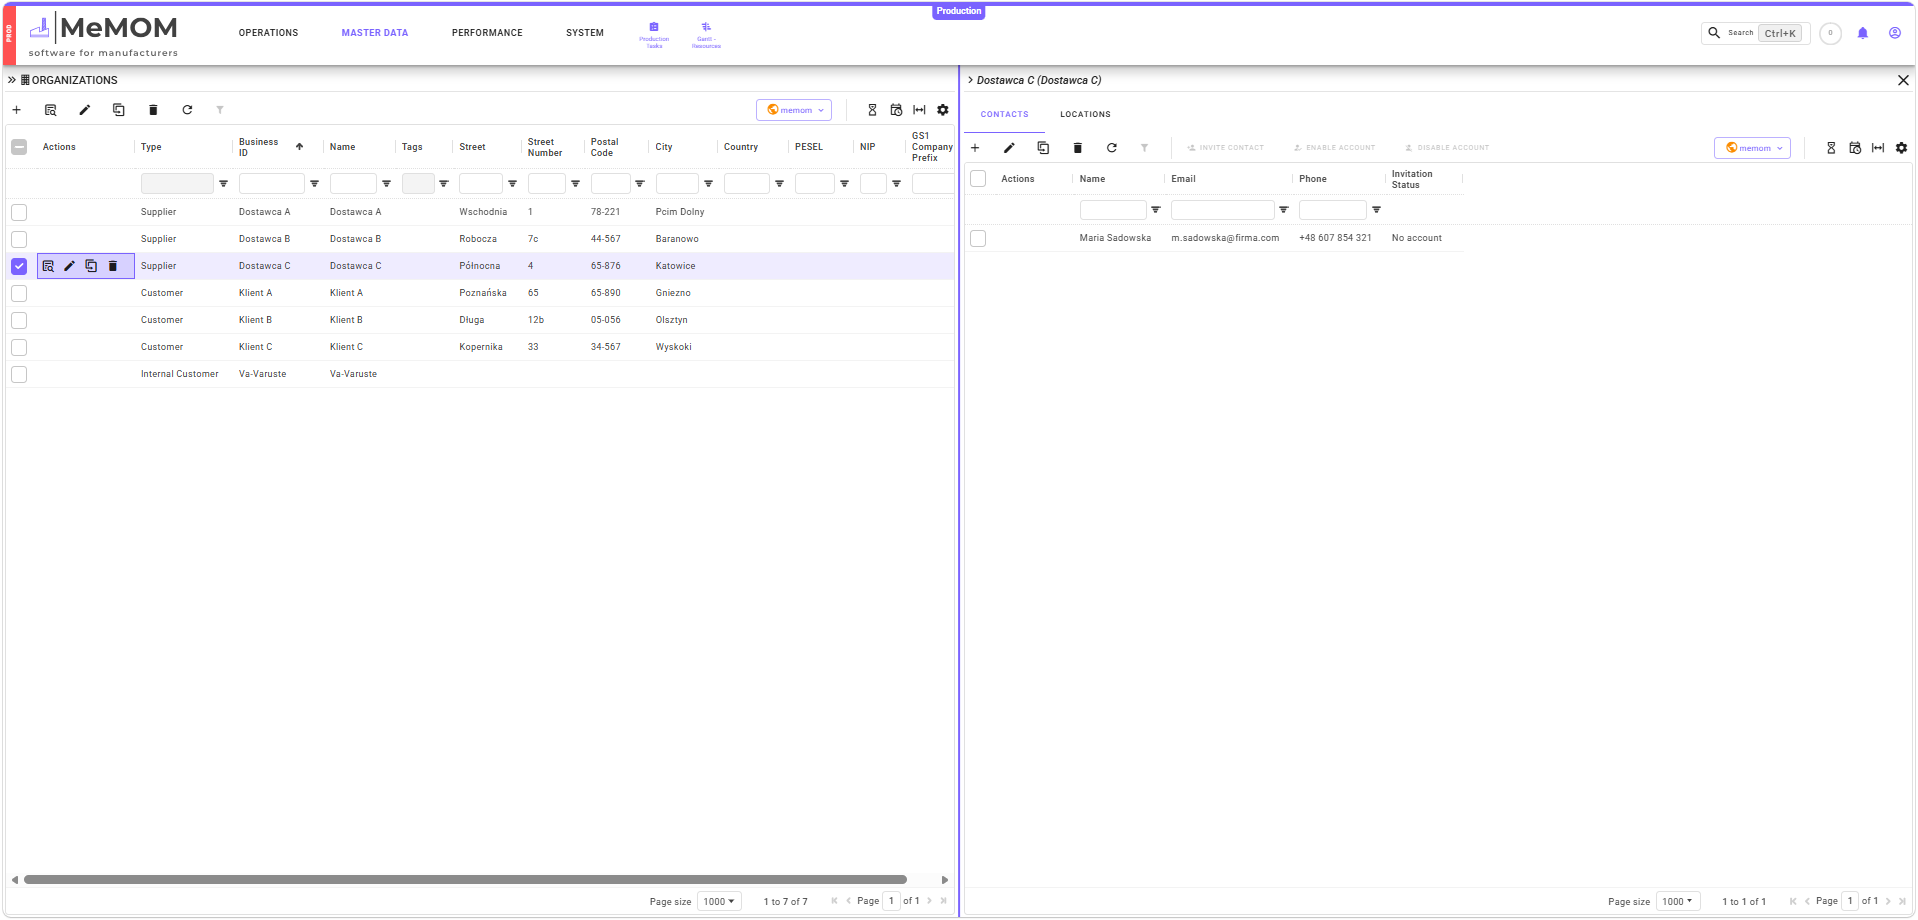Open the contact Email column filter menu
Viewport: 1918px width, 920px height.
1283,210
